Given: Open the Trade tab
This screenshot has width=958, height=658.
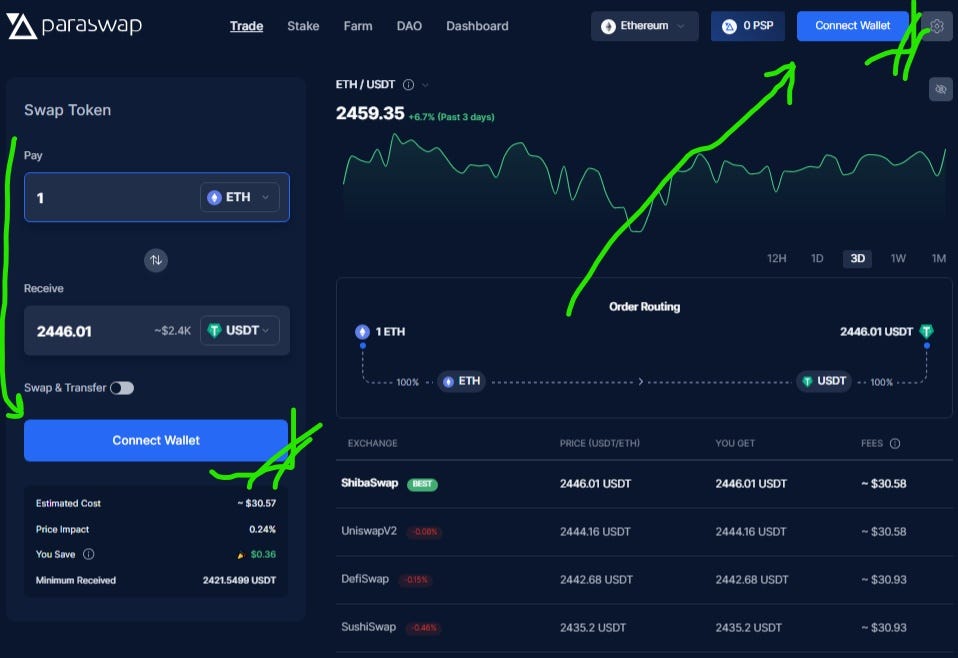Looking at the screenshot, I should (x=246, y=26).
